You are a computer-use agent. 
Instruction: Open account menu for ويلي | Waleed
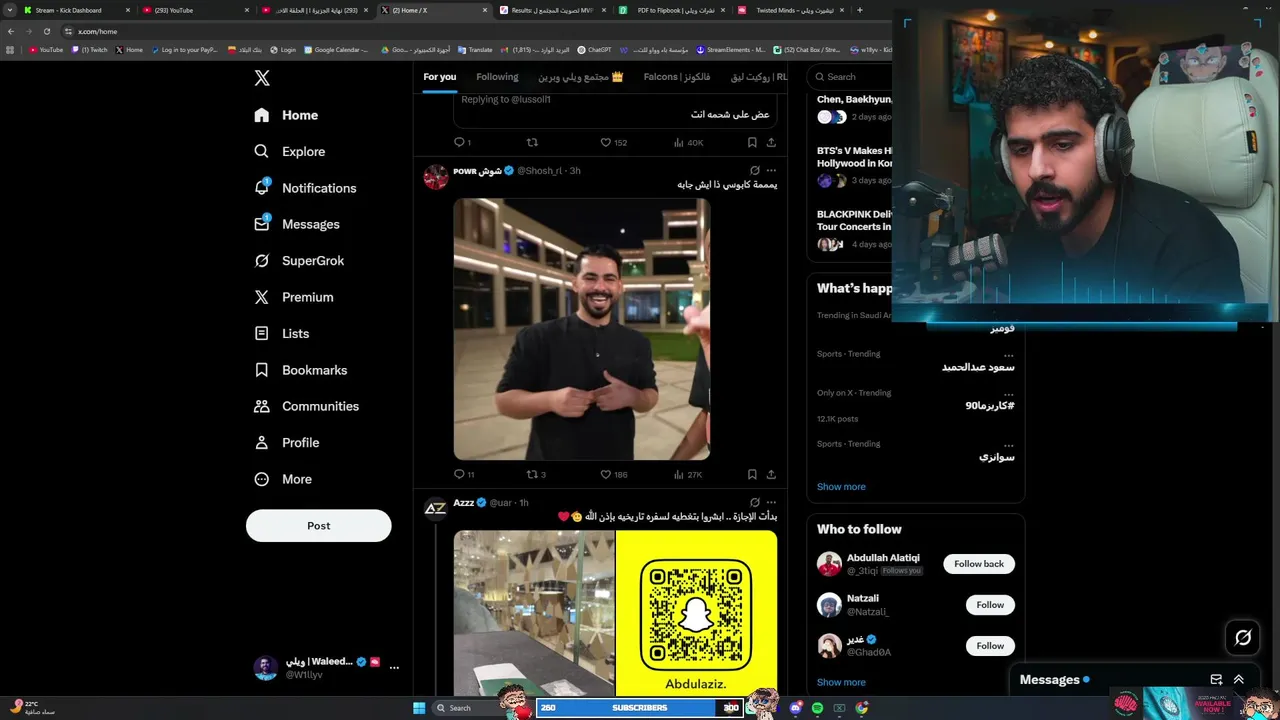(325, 667)
